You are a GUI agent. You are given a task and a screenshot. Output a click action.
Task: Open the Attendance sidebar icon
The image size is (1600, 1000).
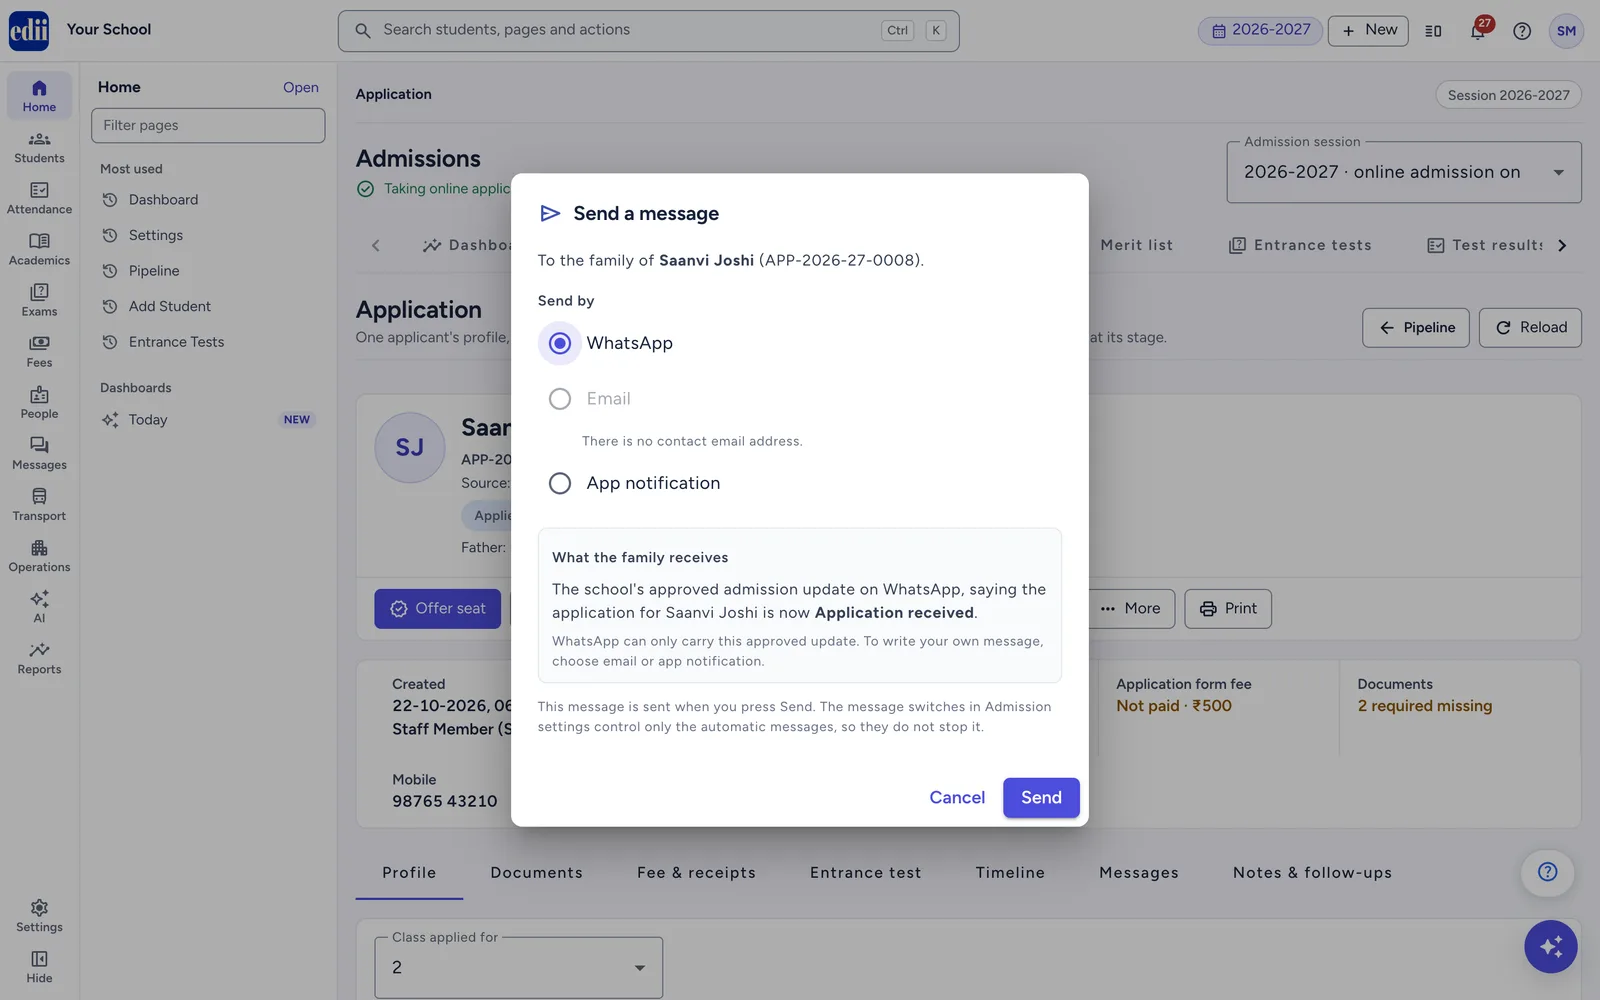tap(39, 199)
